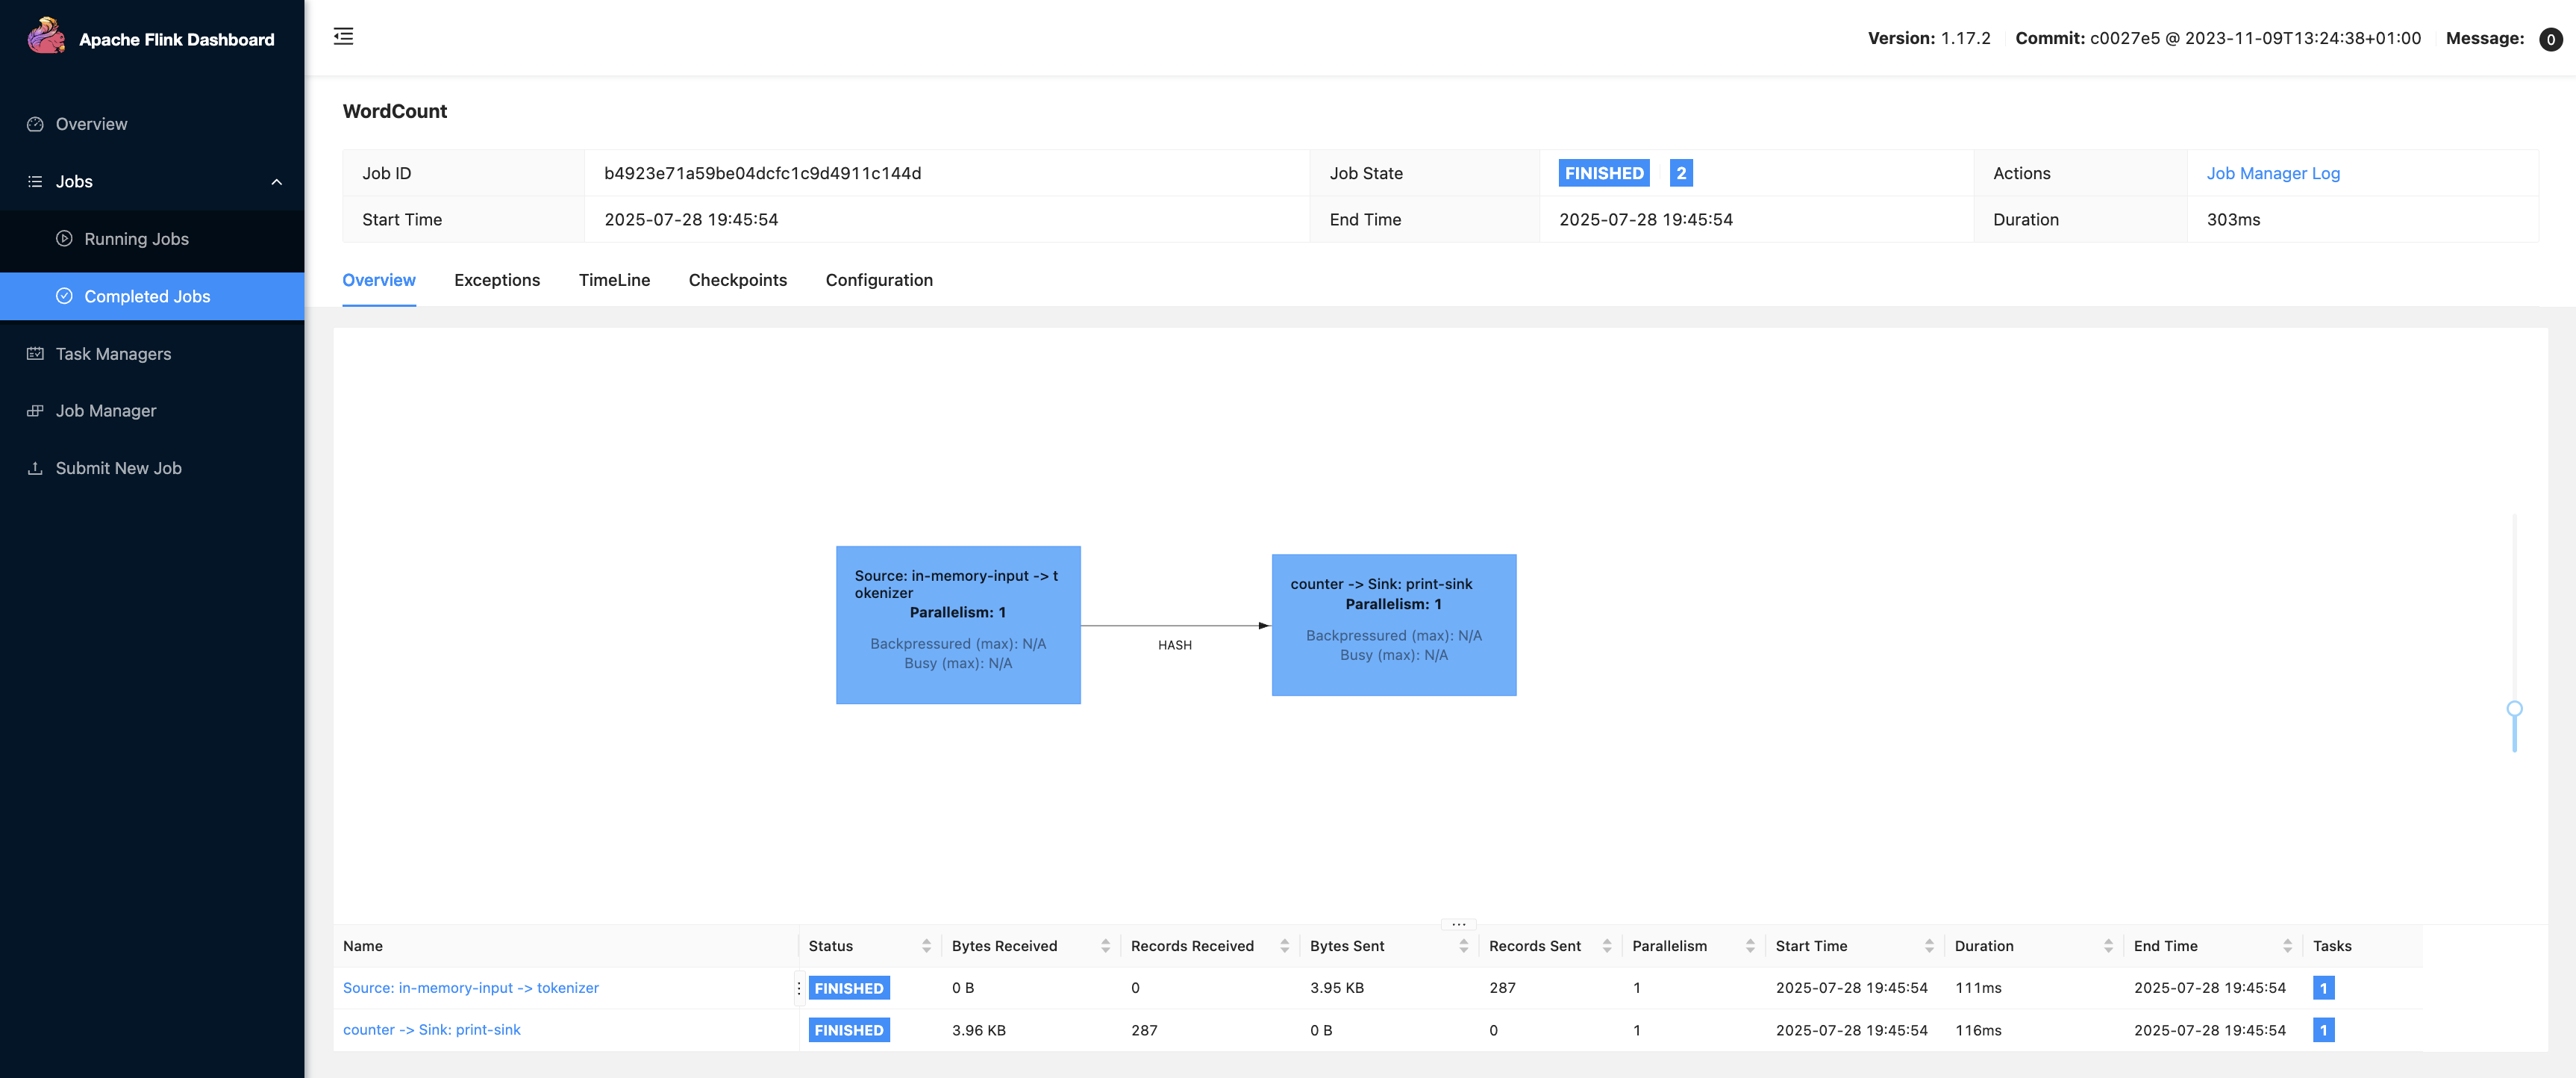
Task: Sort table by Start Time column
Action: point(1929,946)
